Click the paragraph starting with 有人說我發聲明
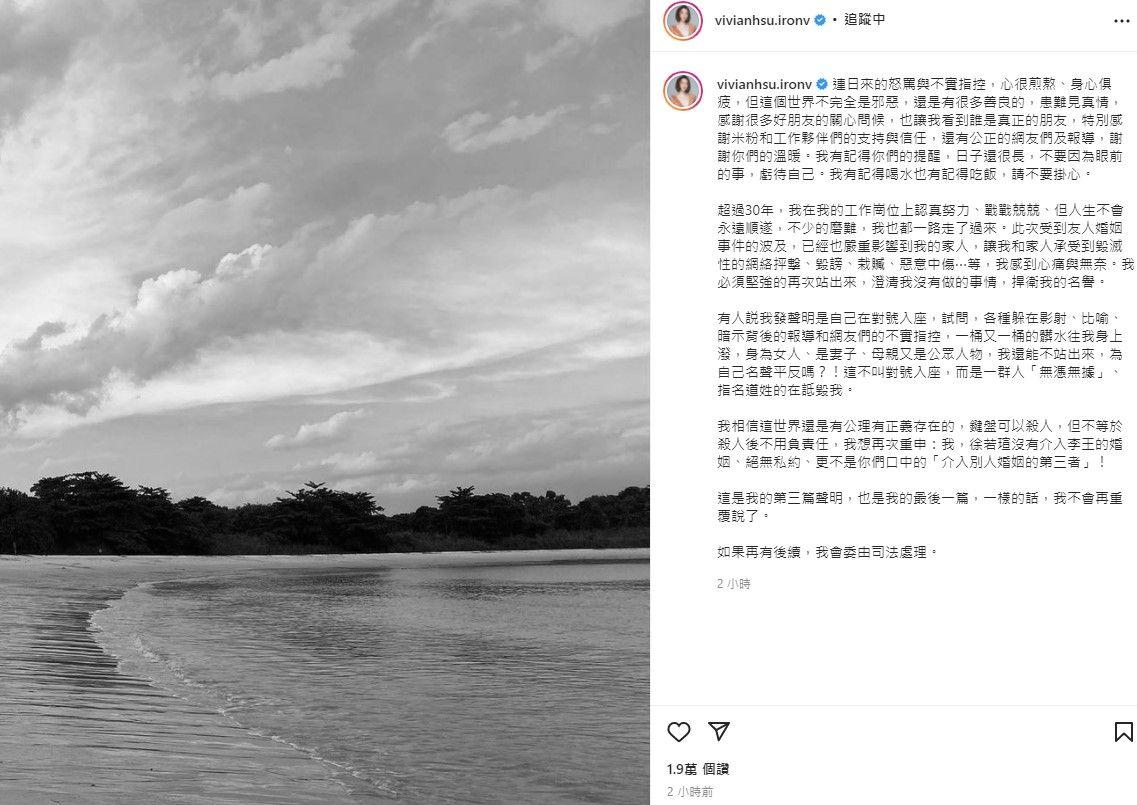 click(920, 354)
